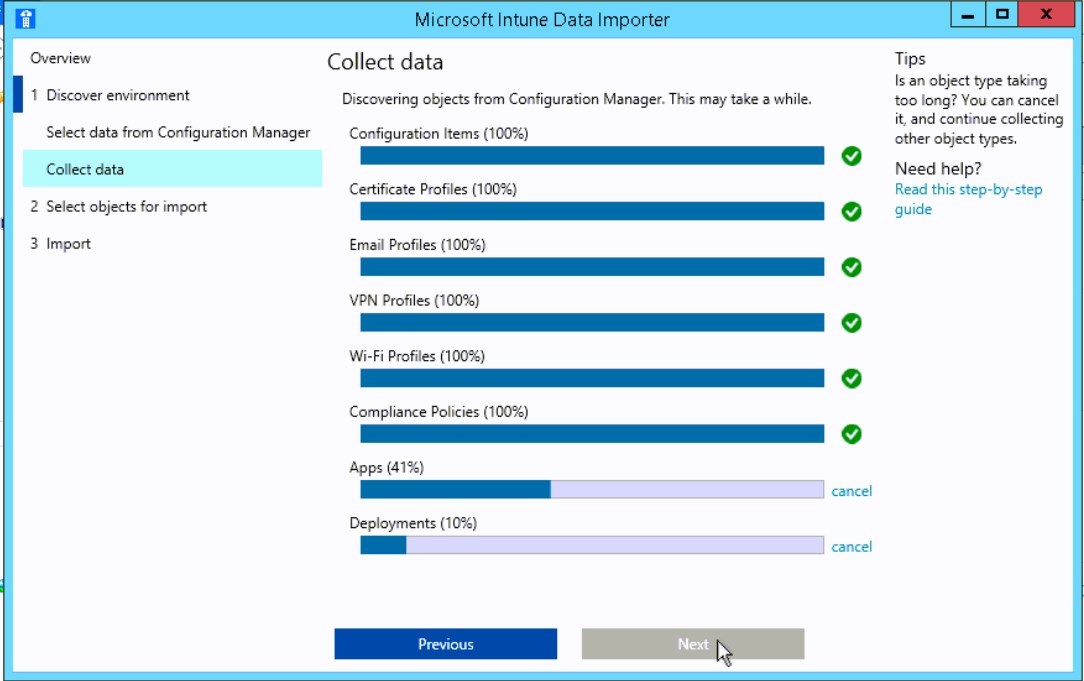Click the 'Need help?' heading

(x=937, y=169)
